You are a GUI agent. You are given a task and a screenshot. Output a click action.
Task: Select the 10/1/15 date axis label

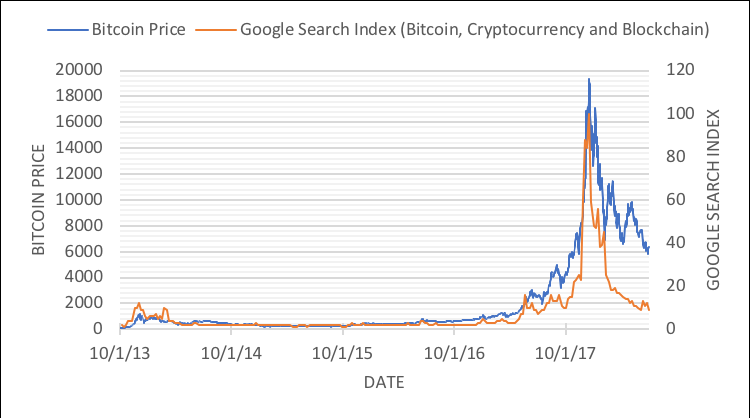(x=344, y=351)
